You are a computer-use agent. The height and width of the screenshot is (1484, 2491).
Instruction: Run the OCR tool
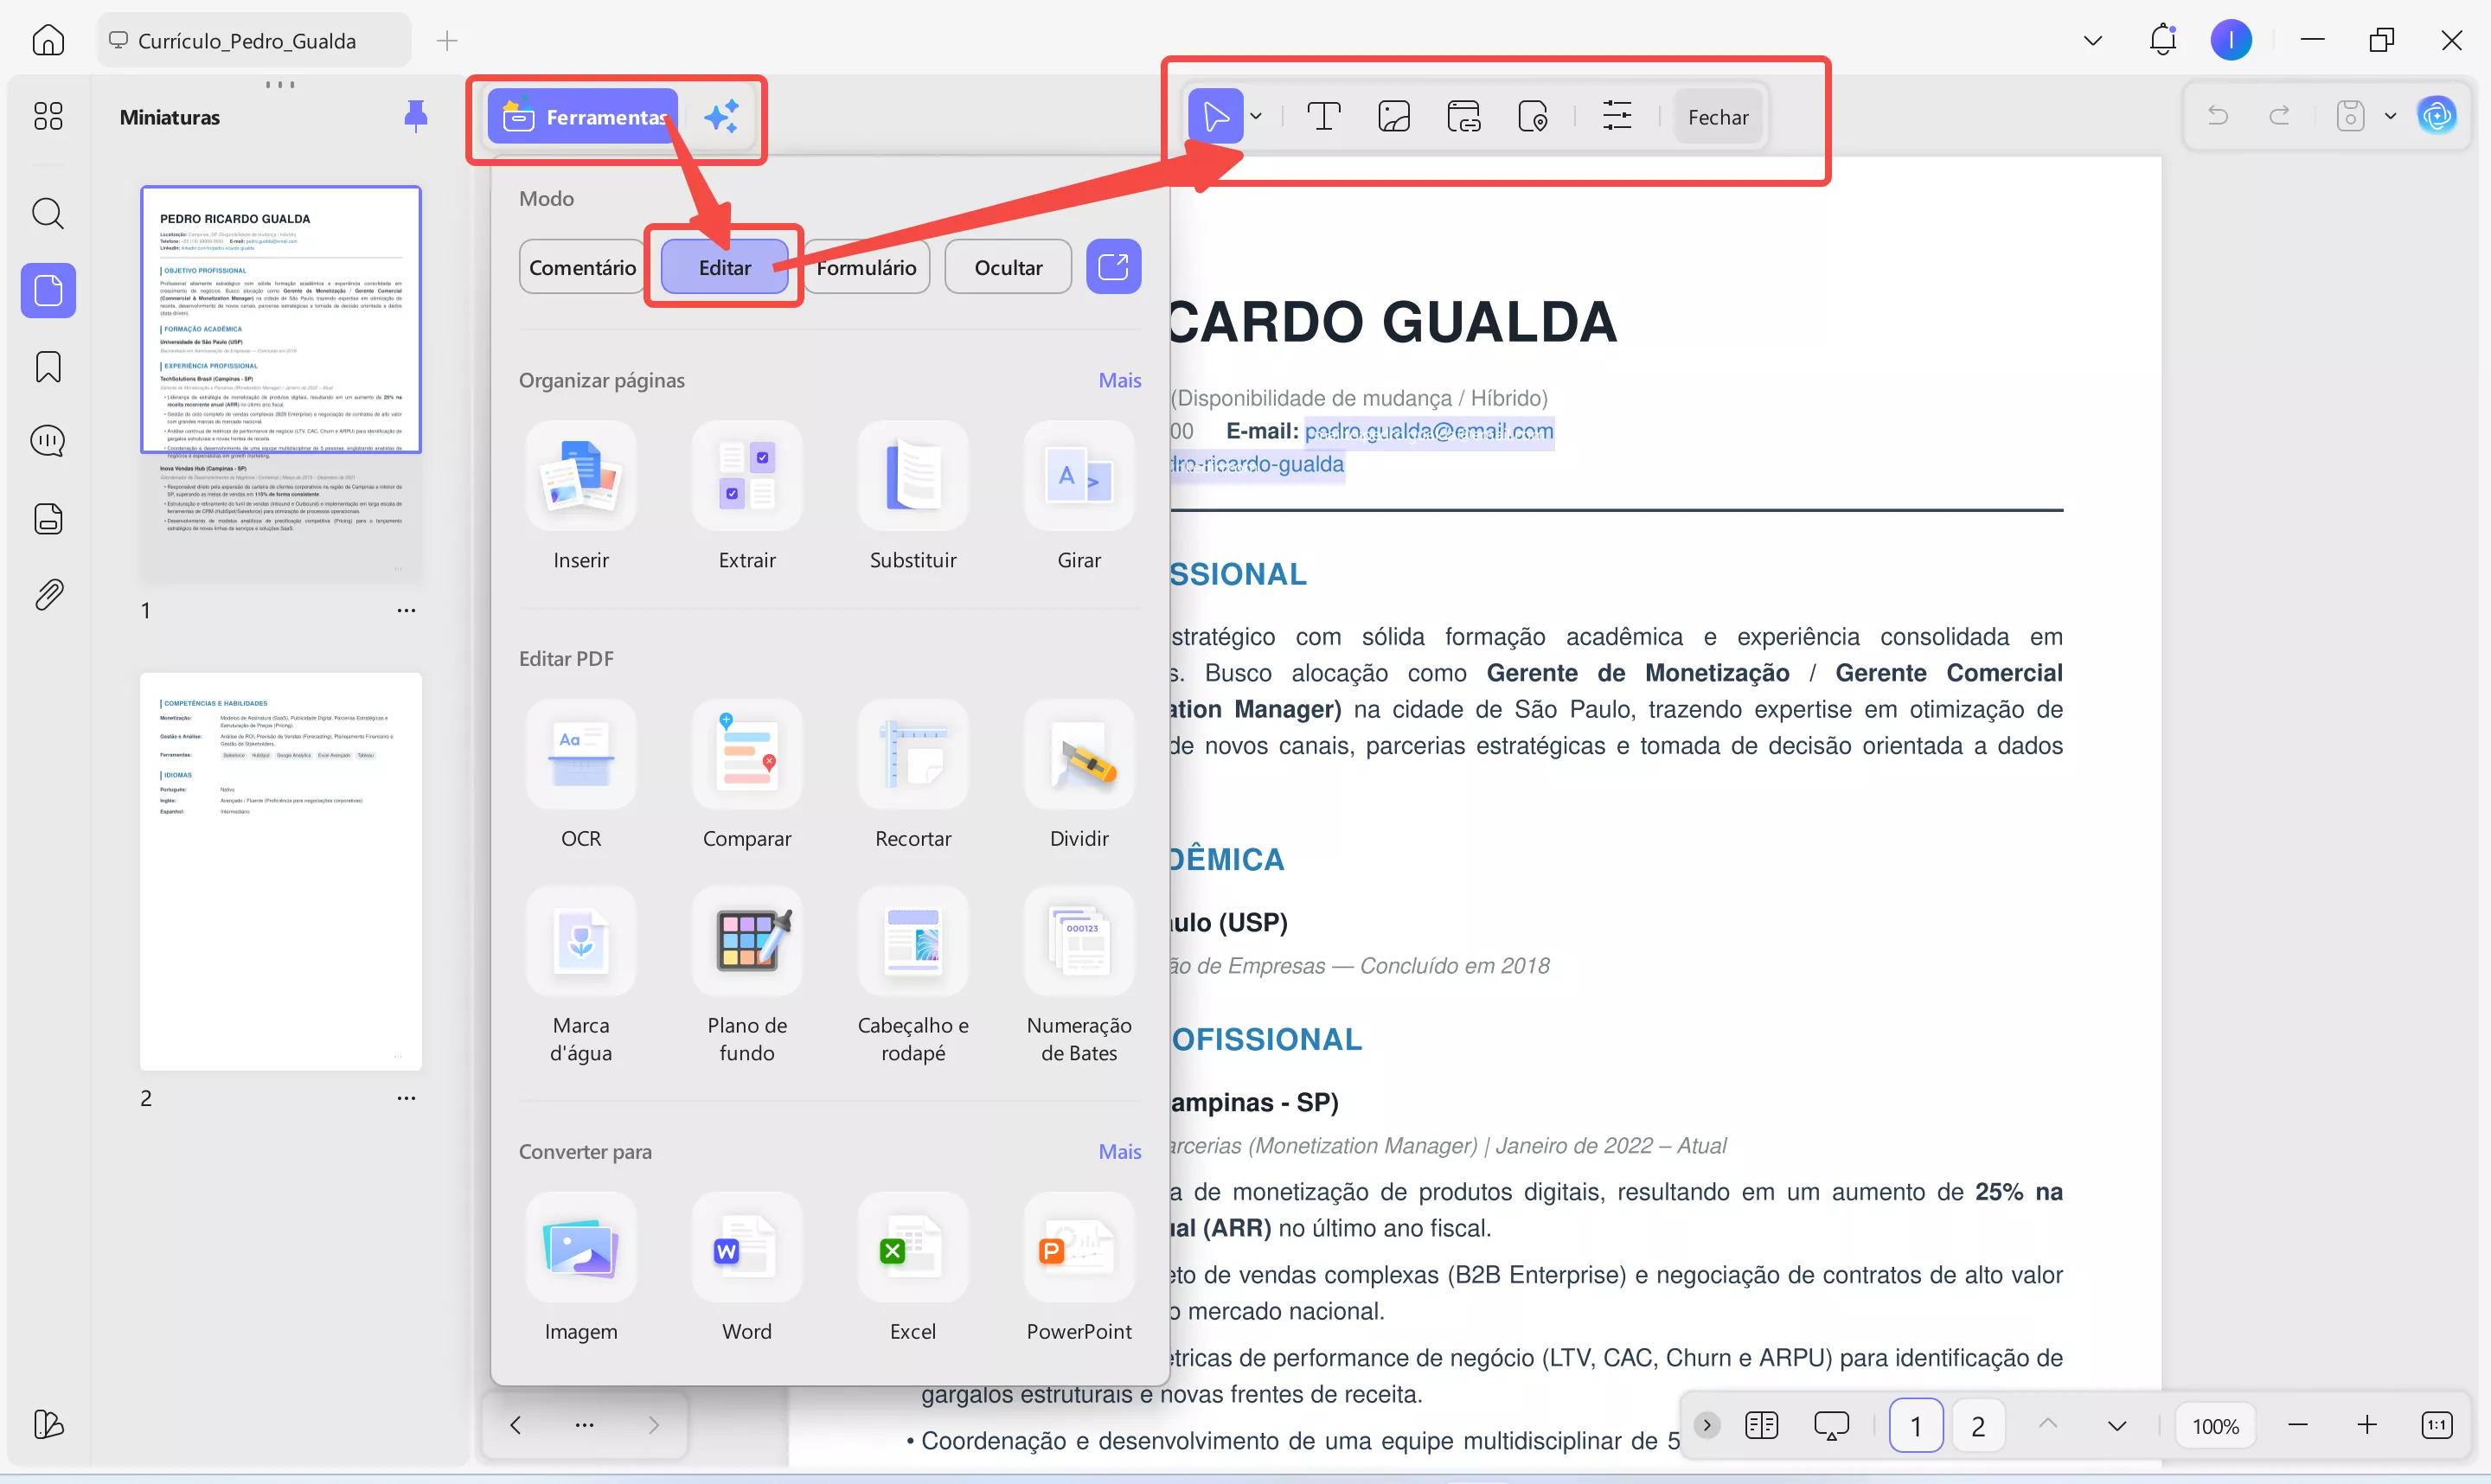click(x=581, y=775)
